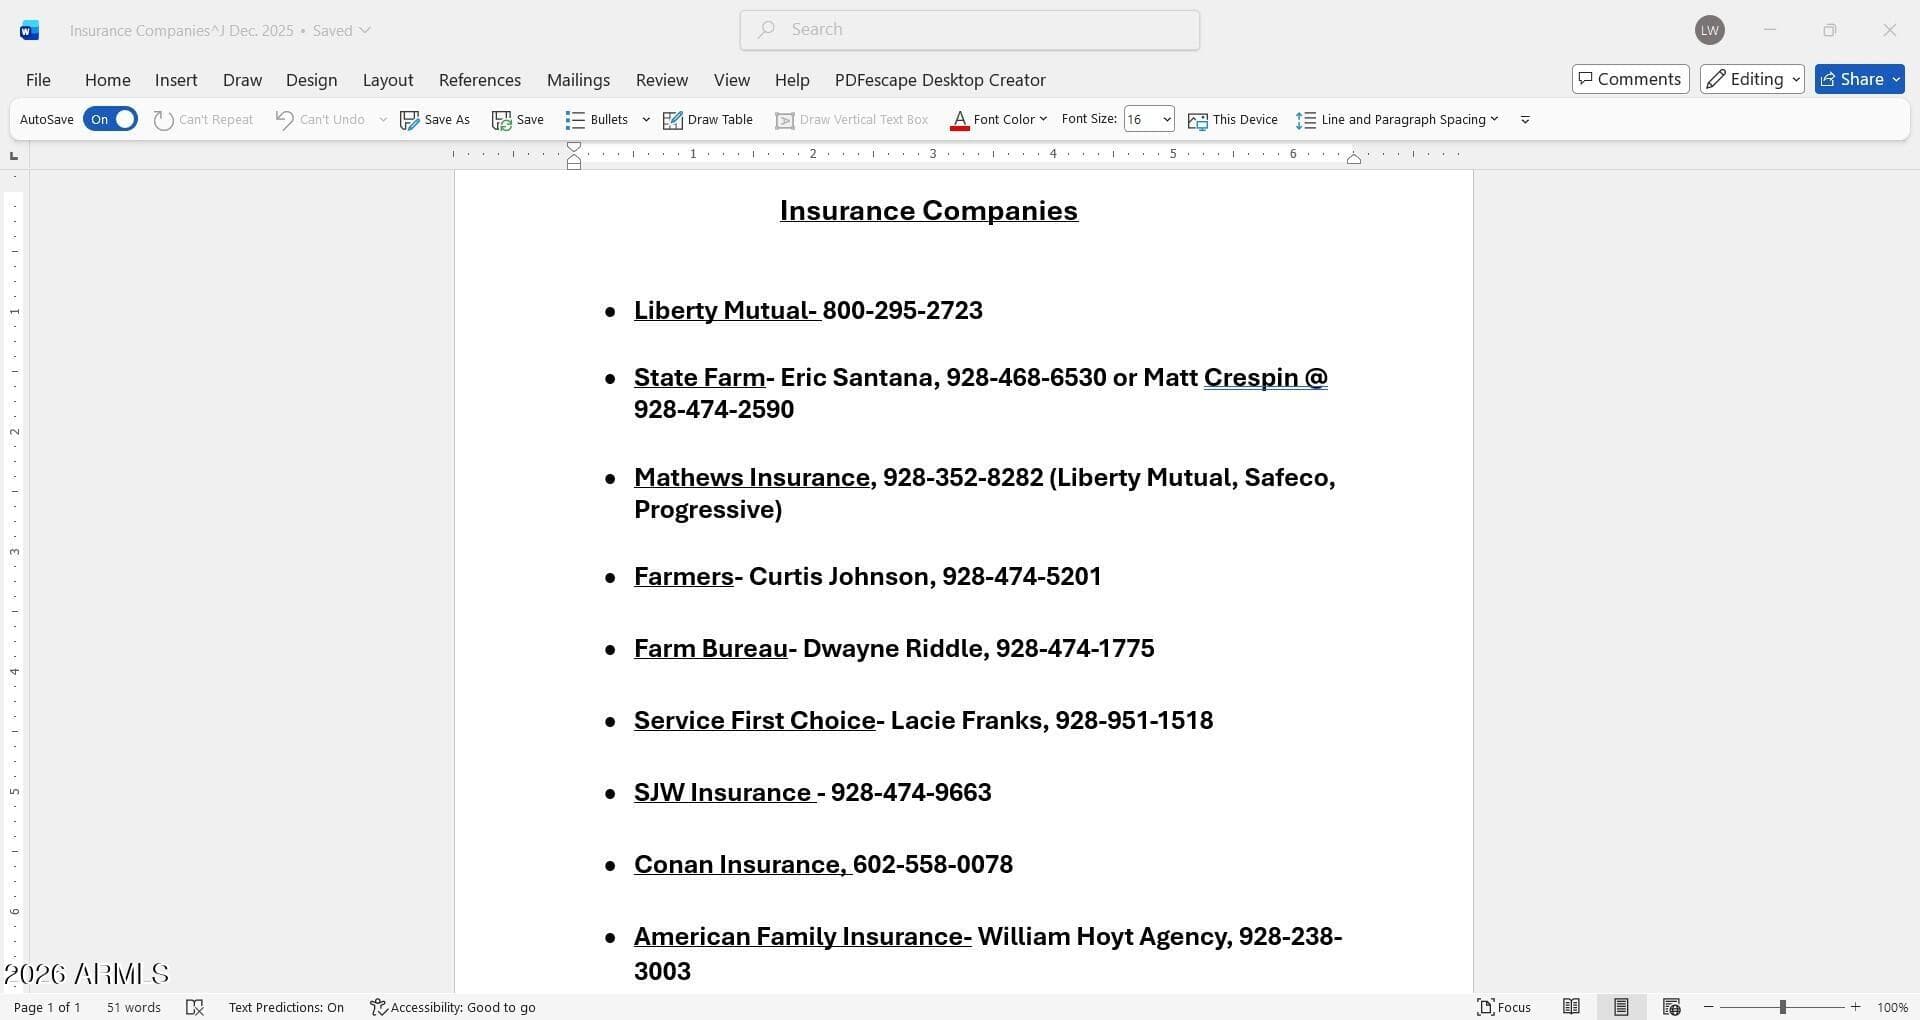Click the Share button
This screenshot has height=1020, width=1920.
pos(1859,79)
